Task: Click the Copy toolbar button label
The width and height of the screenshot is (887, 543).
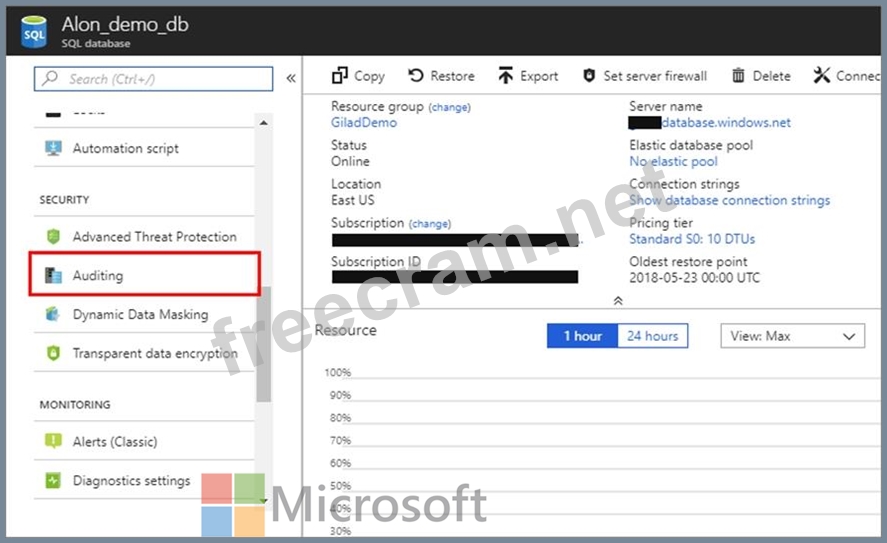Action: [369, 76]
